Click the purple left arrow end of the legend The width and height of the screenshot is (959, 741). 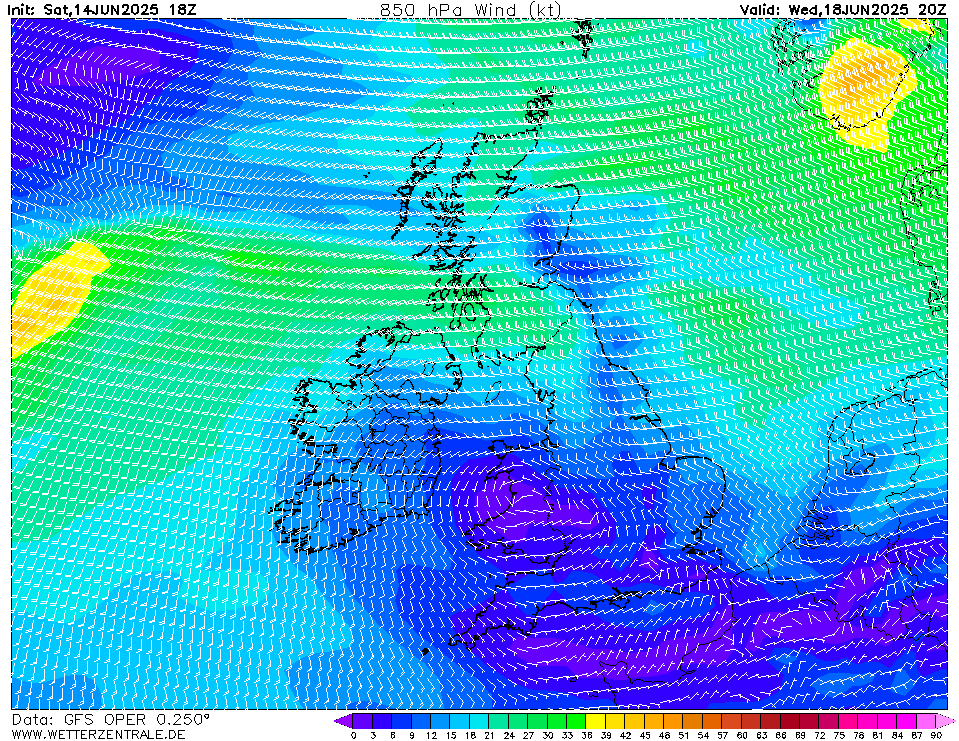tap(344, 721)
